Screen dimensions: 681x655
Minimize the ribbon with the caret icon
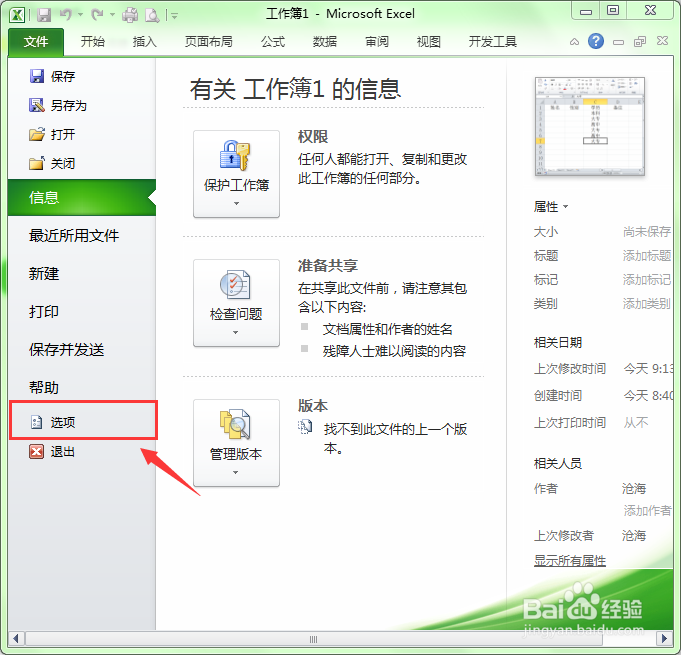pos(574,42)
